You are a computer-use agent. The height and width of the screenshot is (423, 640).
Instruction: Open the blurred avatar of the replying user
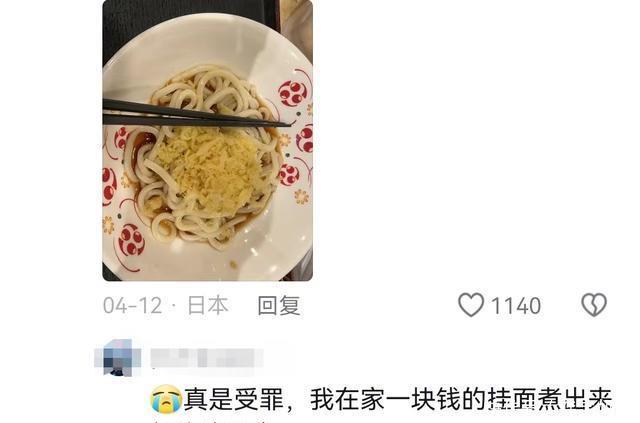(x=118, y=358)
